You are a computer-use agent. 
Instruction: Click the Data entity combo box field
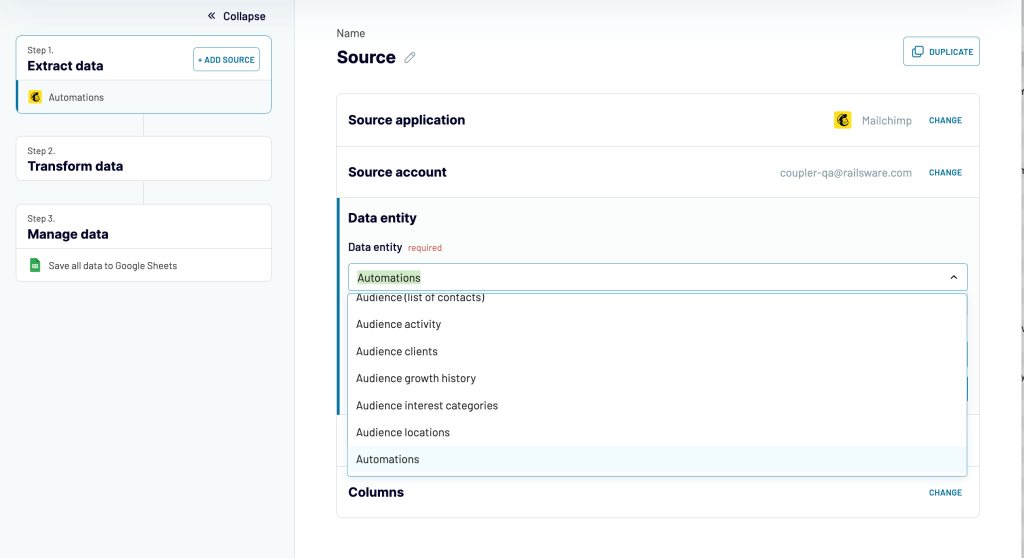[658, 278]
